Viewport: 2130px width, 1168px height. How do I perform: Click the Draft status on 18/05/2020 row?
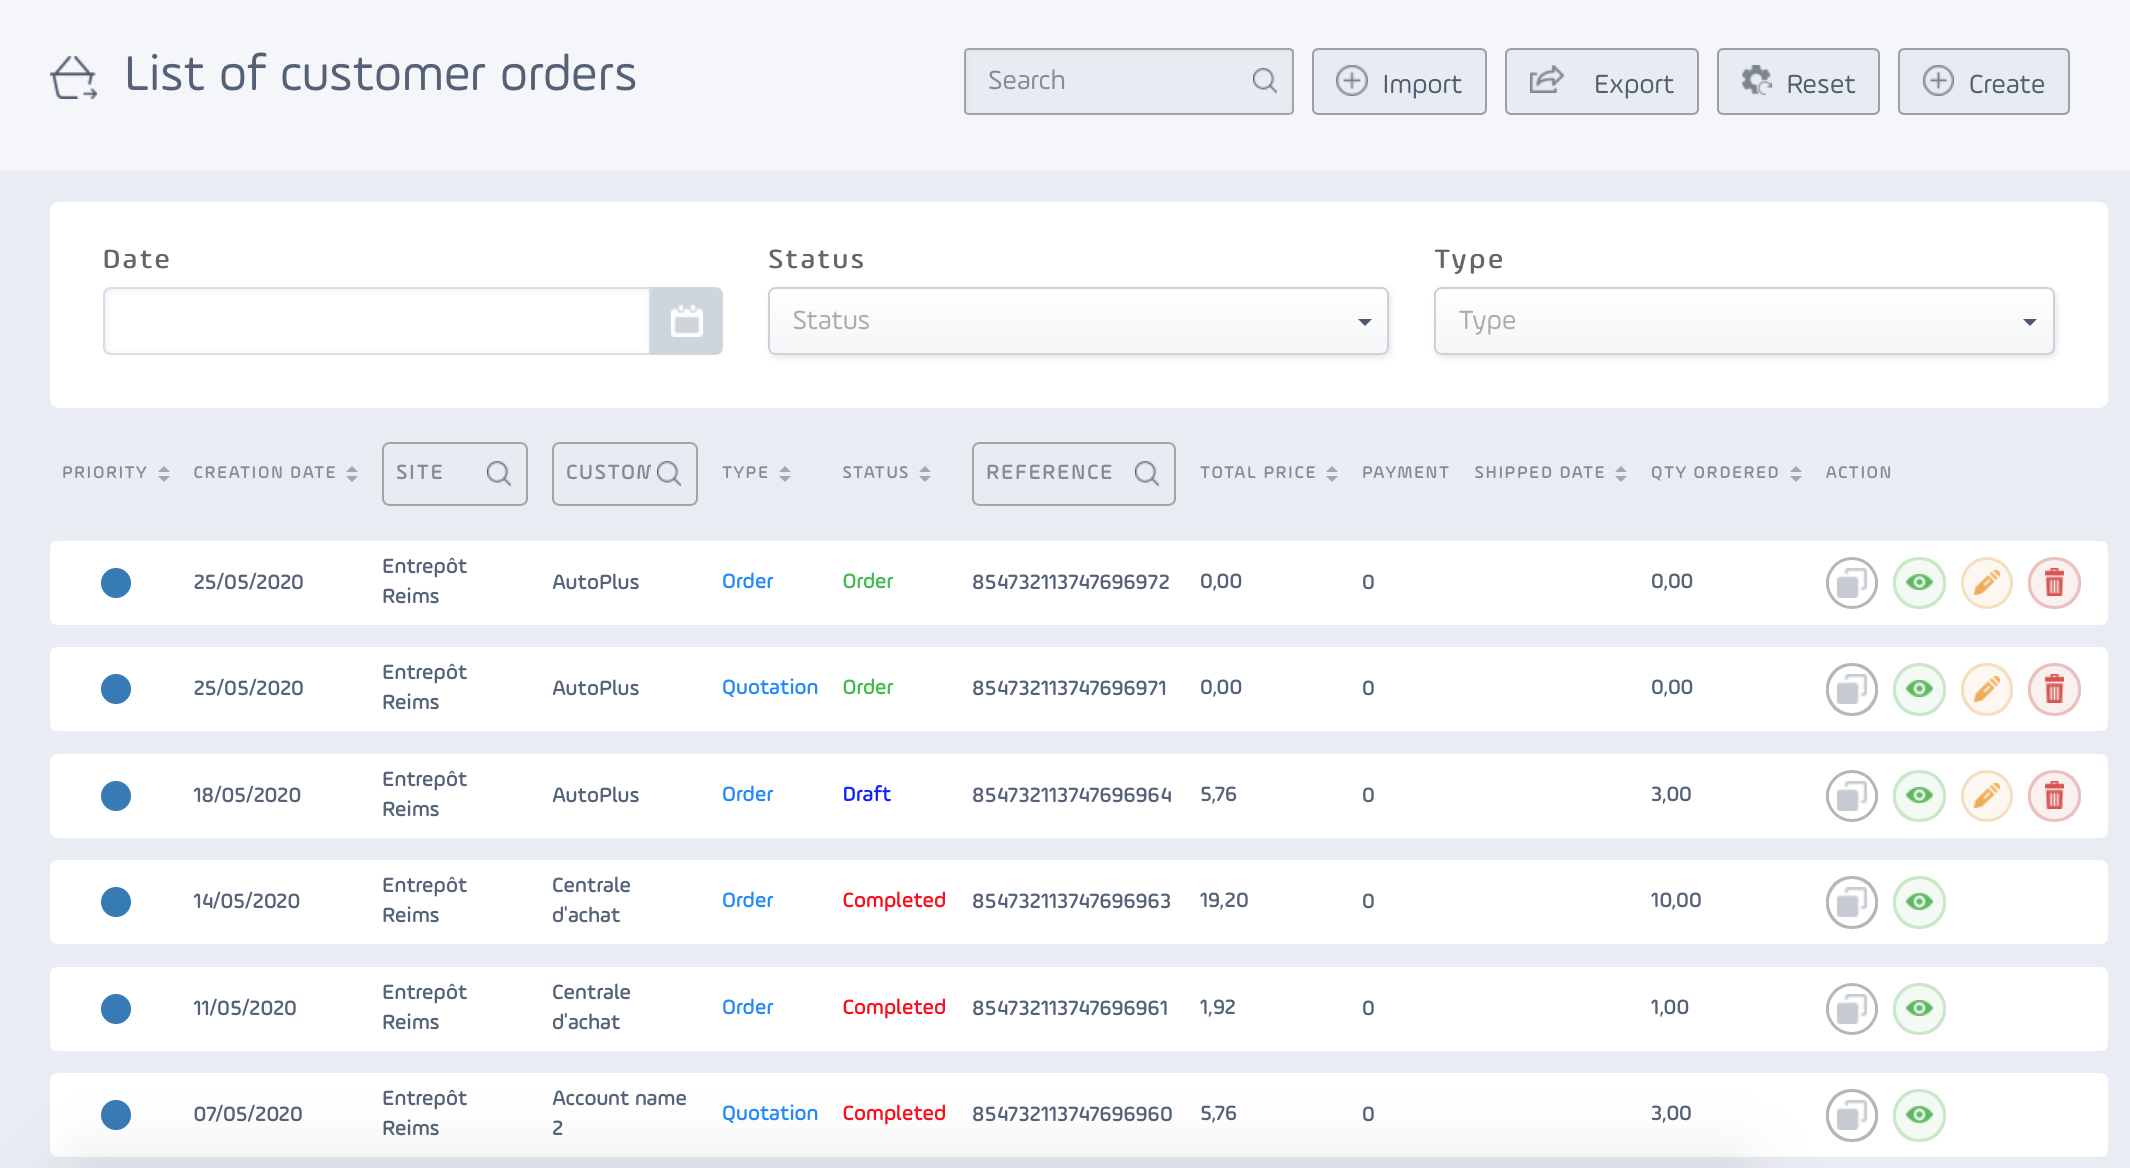pos(866,795)
